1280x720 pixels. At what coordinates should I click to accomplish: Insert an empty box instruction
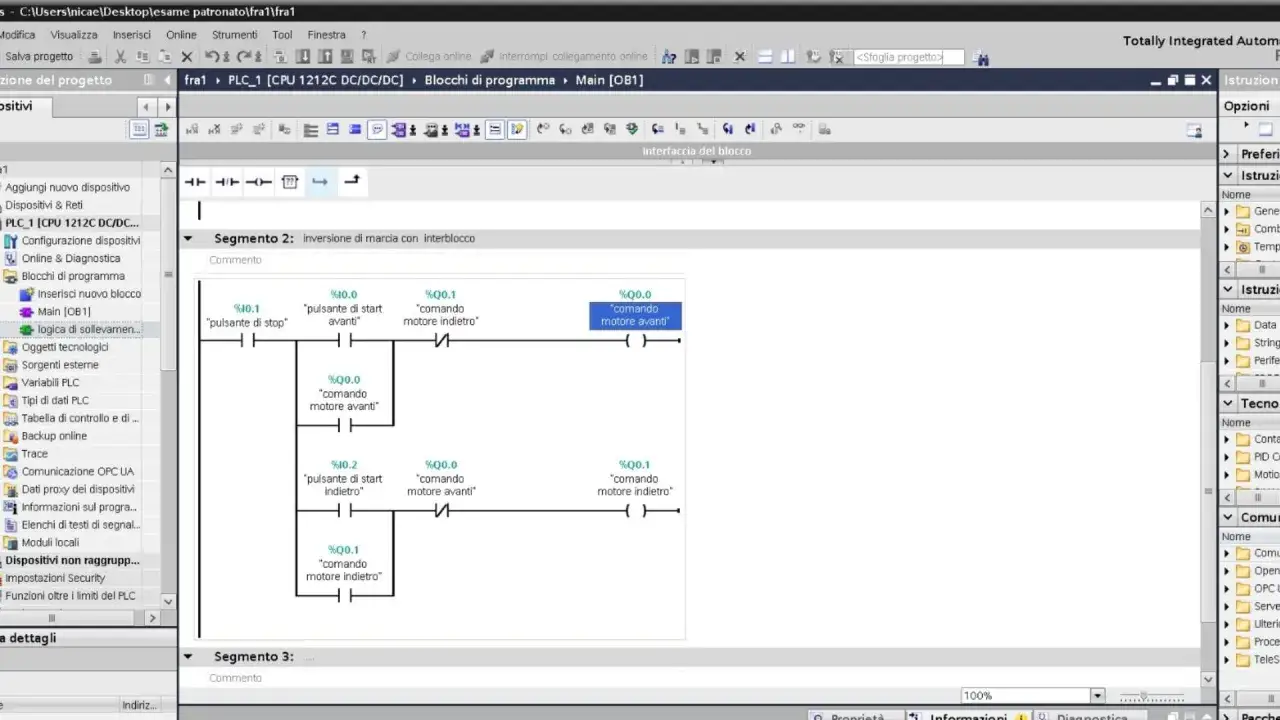pyautogui.click(x=290, y=182)
